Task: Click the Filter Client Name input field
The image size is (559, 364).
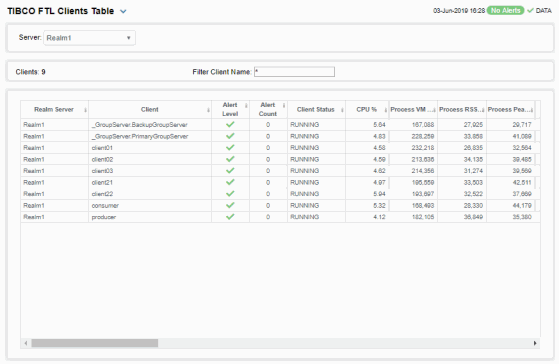Action: (294, 72)
